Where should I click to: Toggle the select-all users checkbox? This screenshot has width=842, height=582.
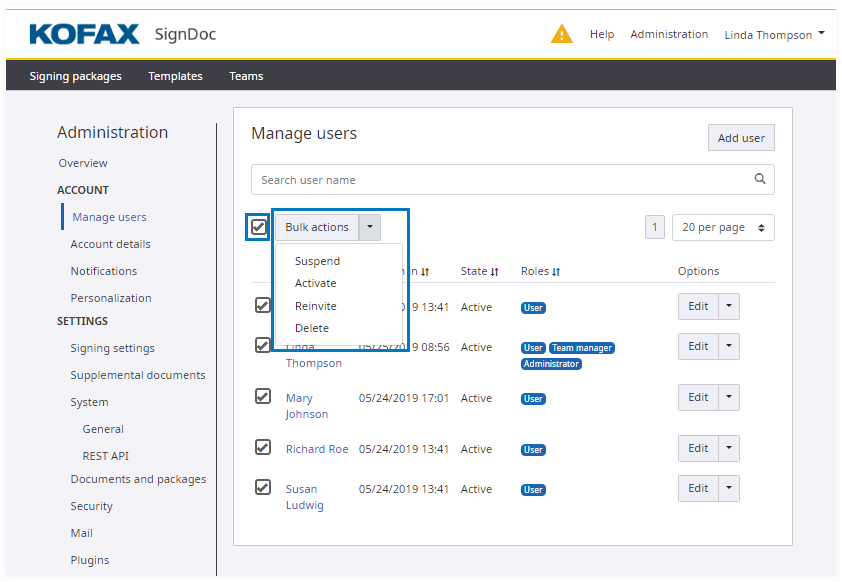[x=259, y=227]
